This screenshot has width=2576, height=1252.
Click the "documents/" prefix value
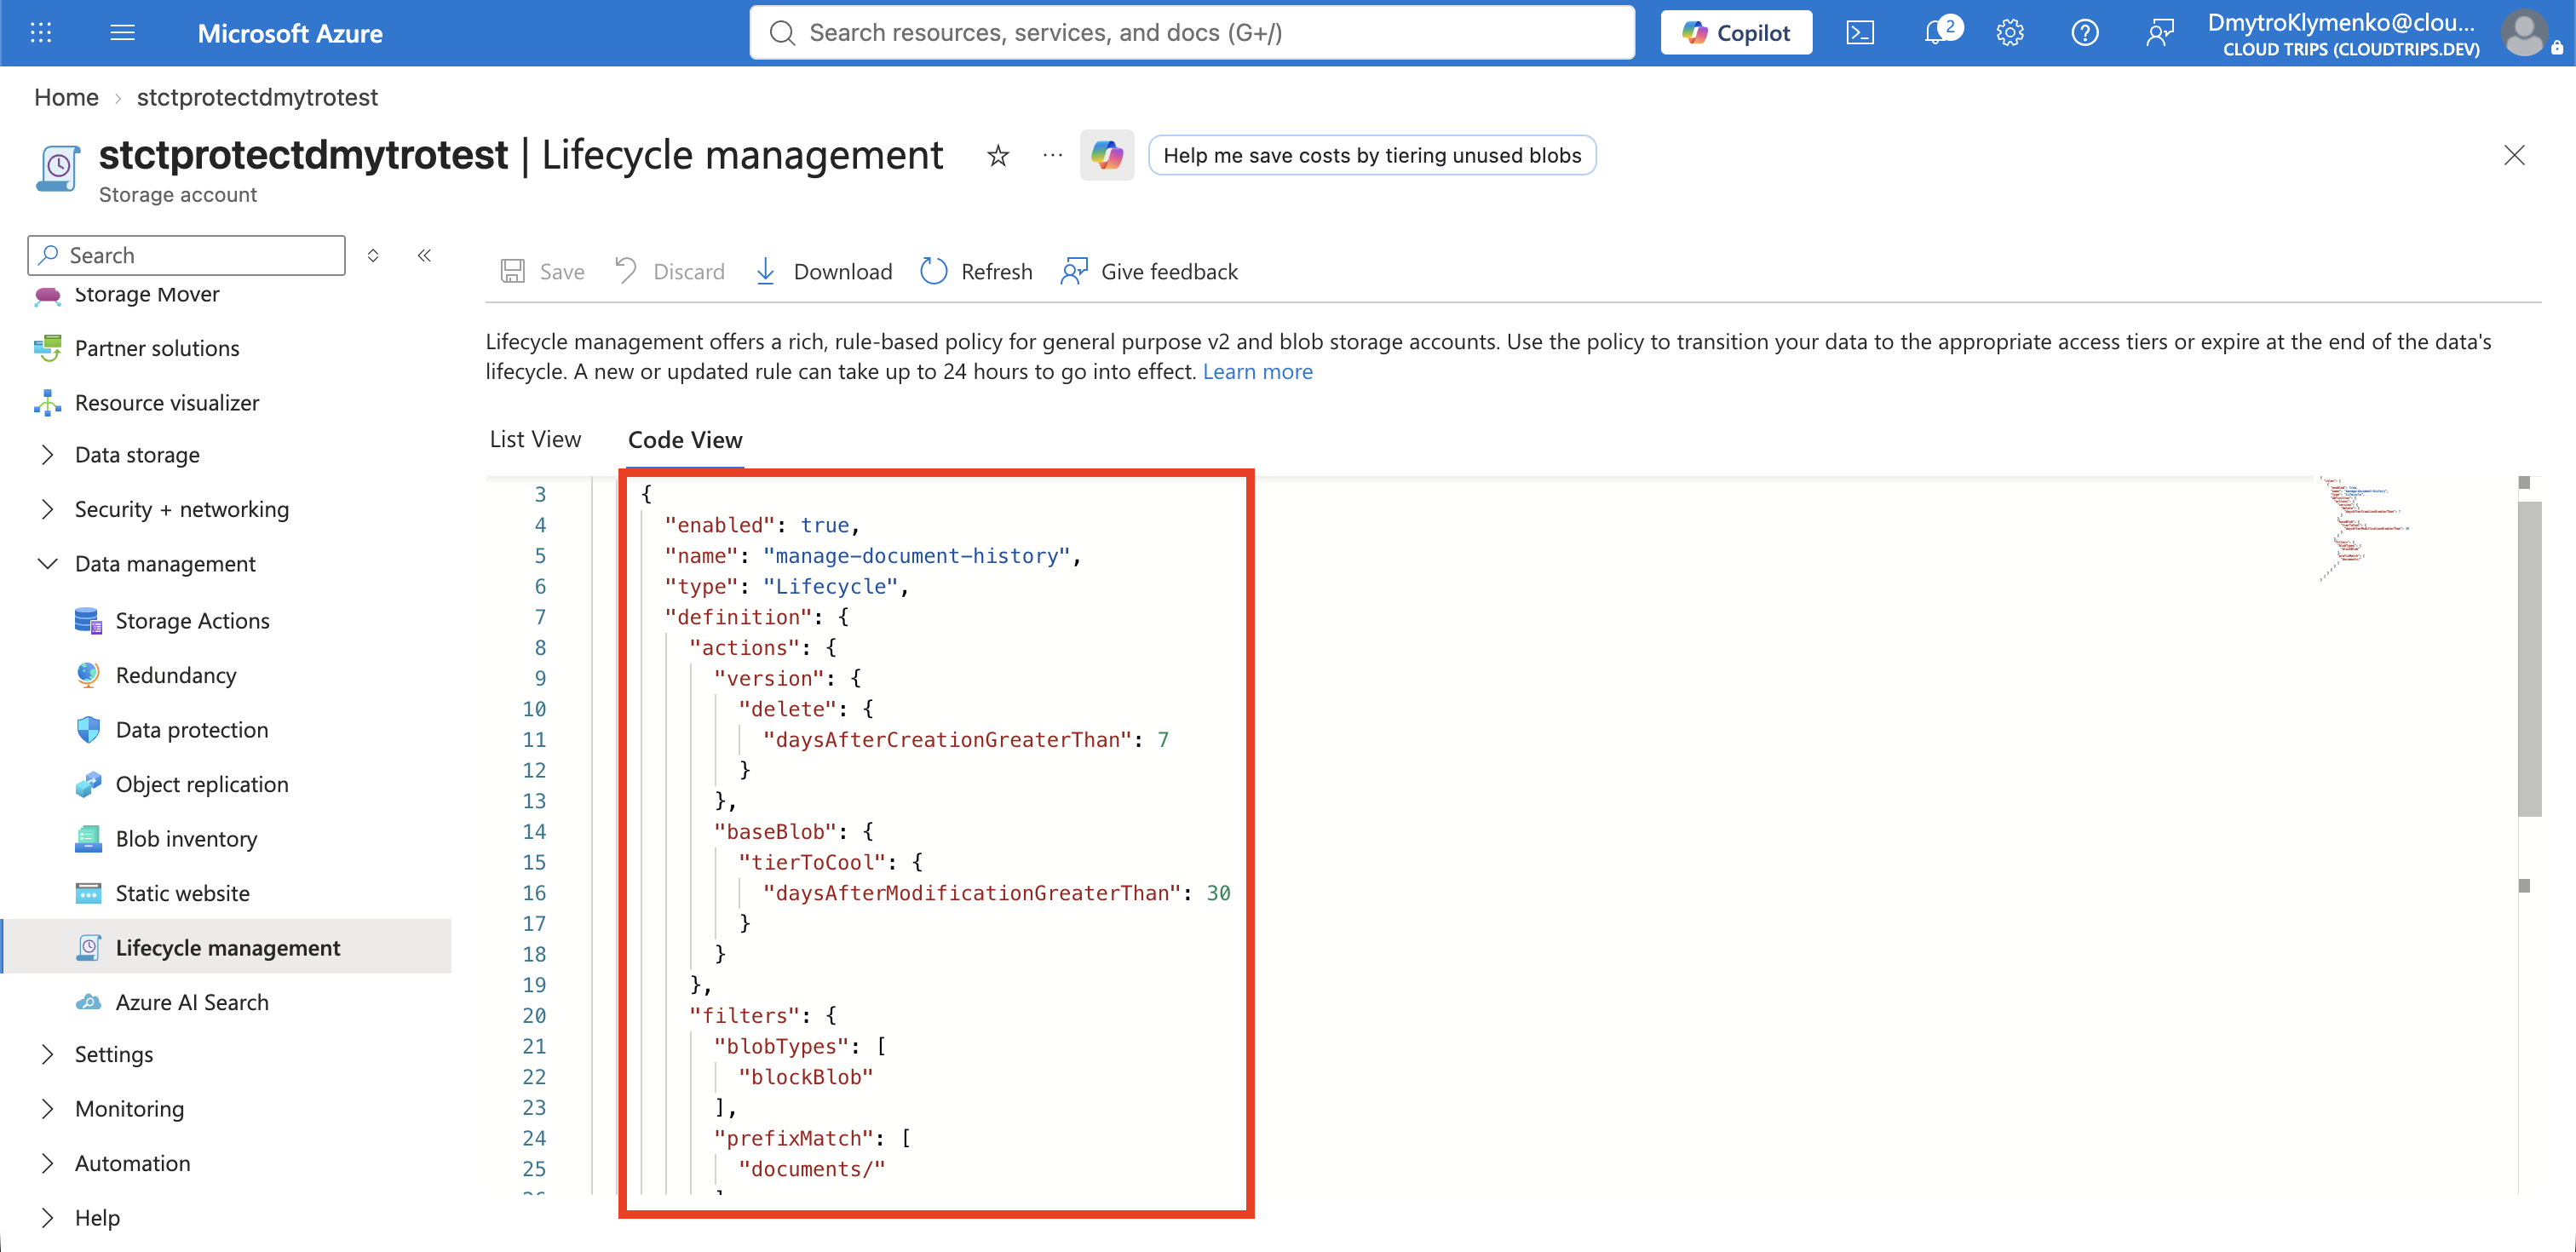pyautogui.click(x=812, y=1168)
